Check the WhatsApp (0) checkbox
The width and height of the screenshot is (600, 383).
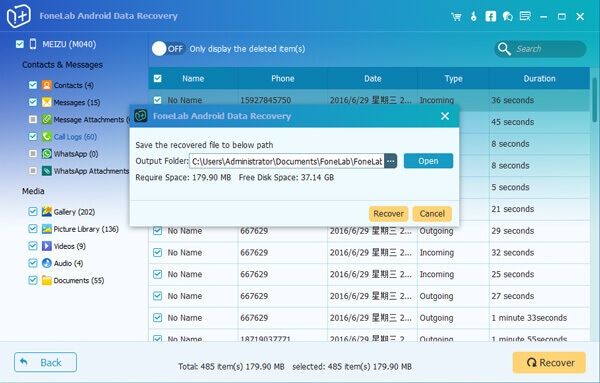[x=33, y=154]
